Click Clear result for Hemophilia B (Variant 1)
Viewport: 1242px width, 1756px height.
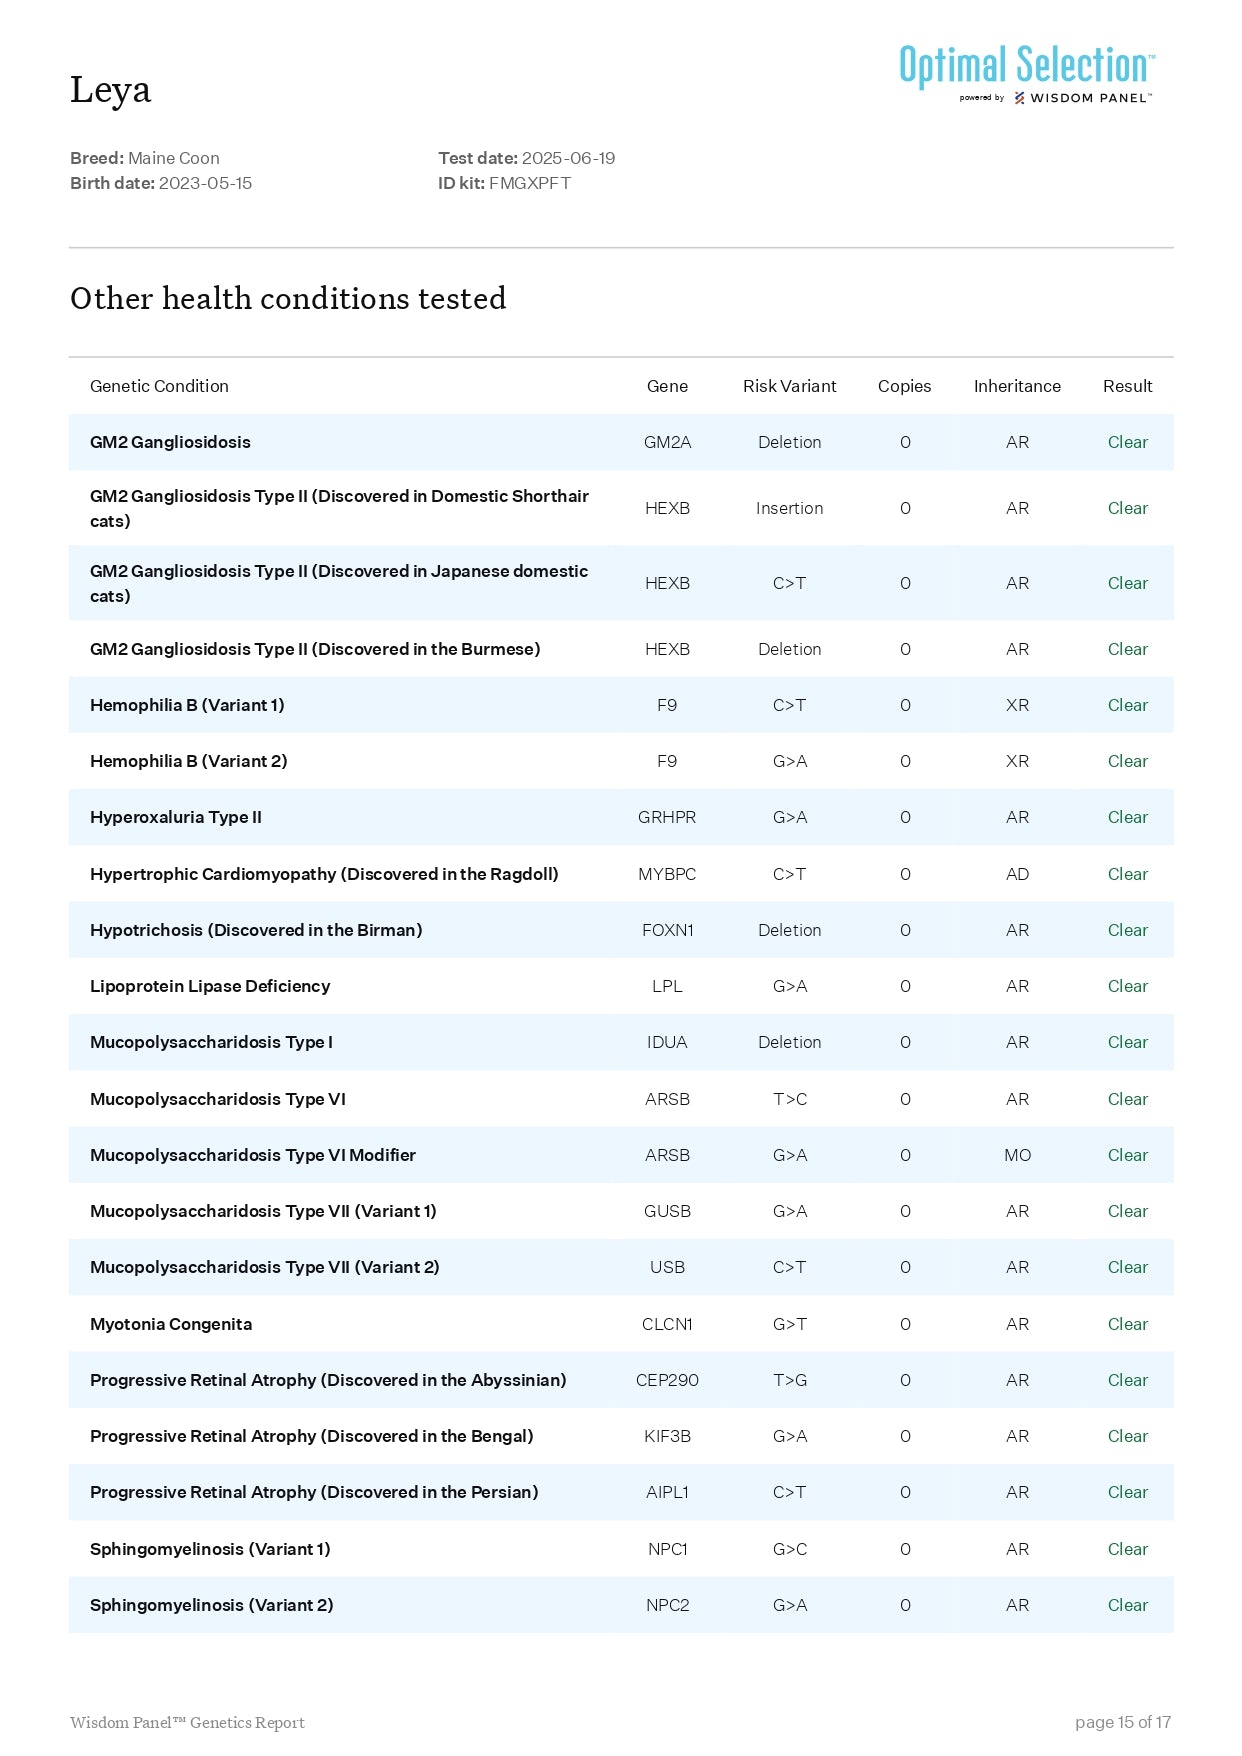1127,705
